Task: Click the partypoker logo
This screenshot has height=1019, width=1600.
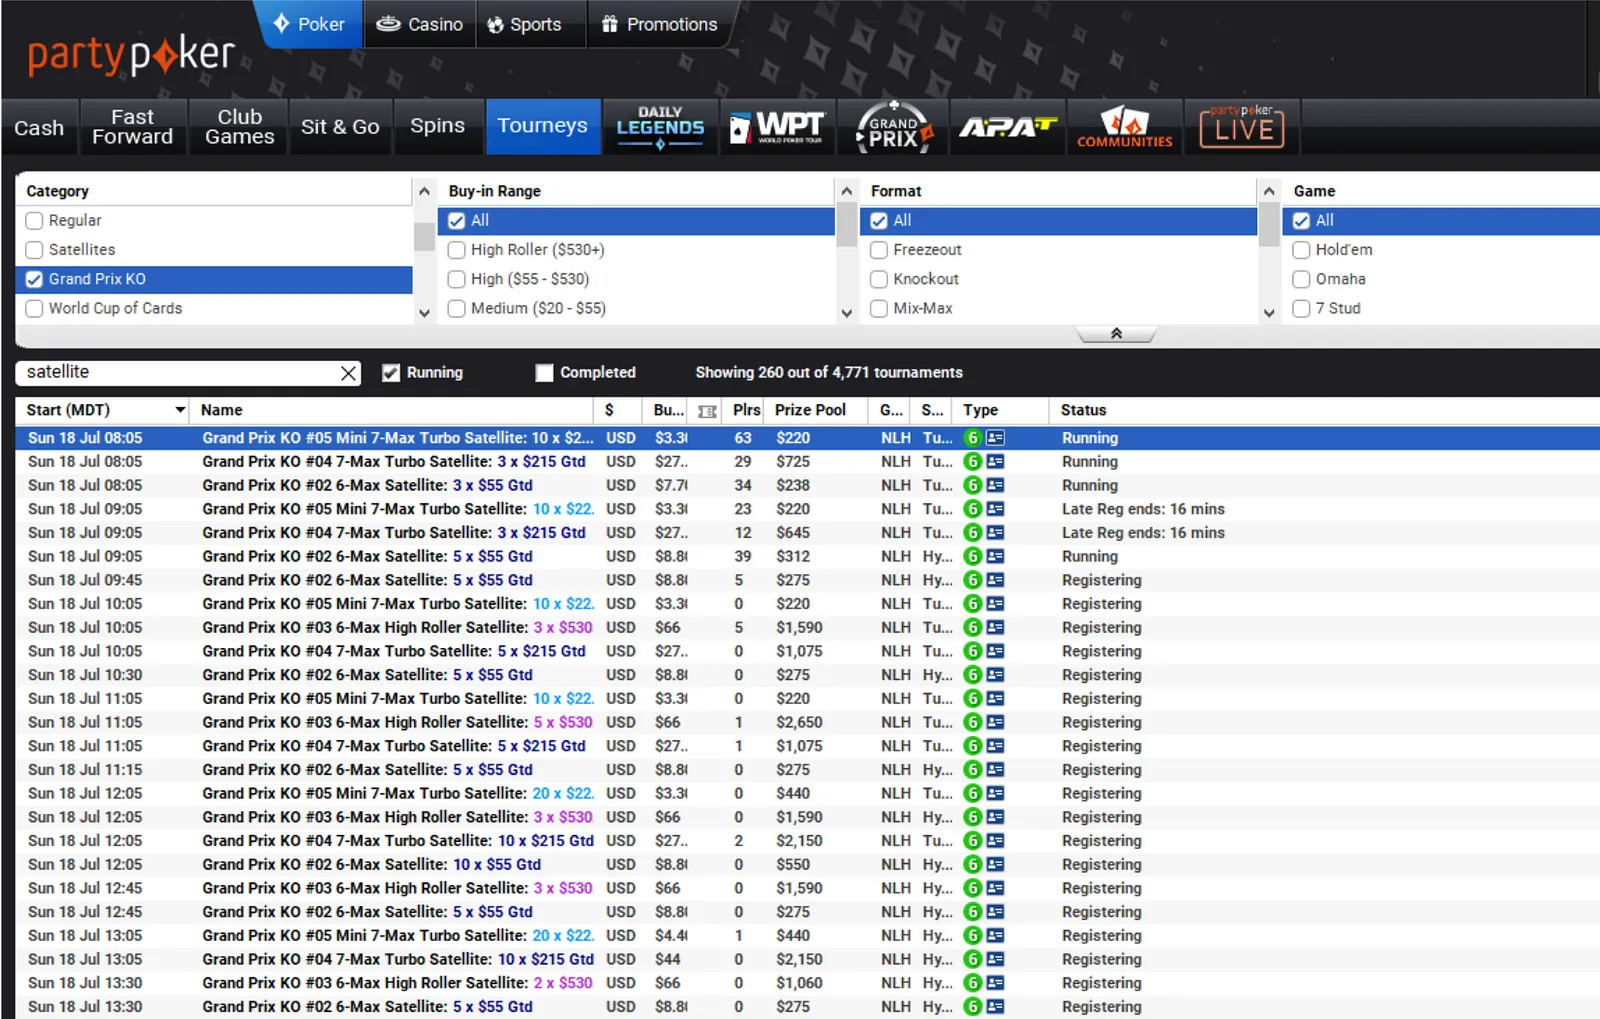Action: 131,55
